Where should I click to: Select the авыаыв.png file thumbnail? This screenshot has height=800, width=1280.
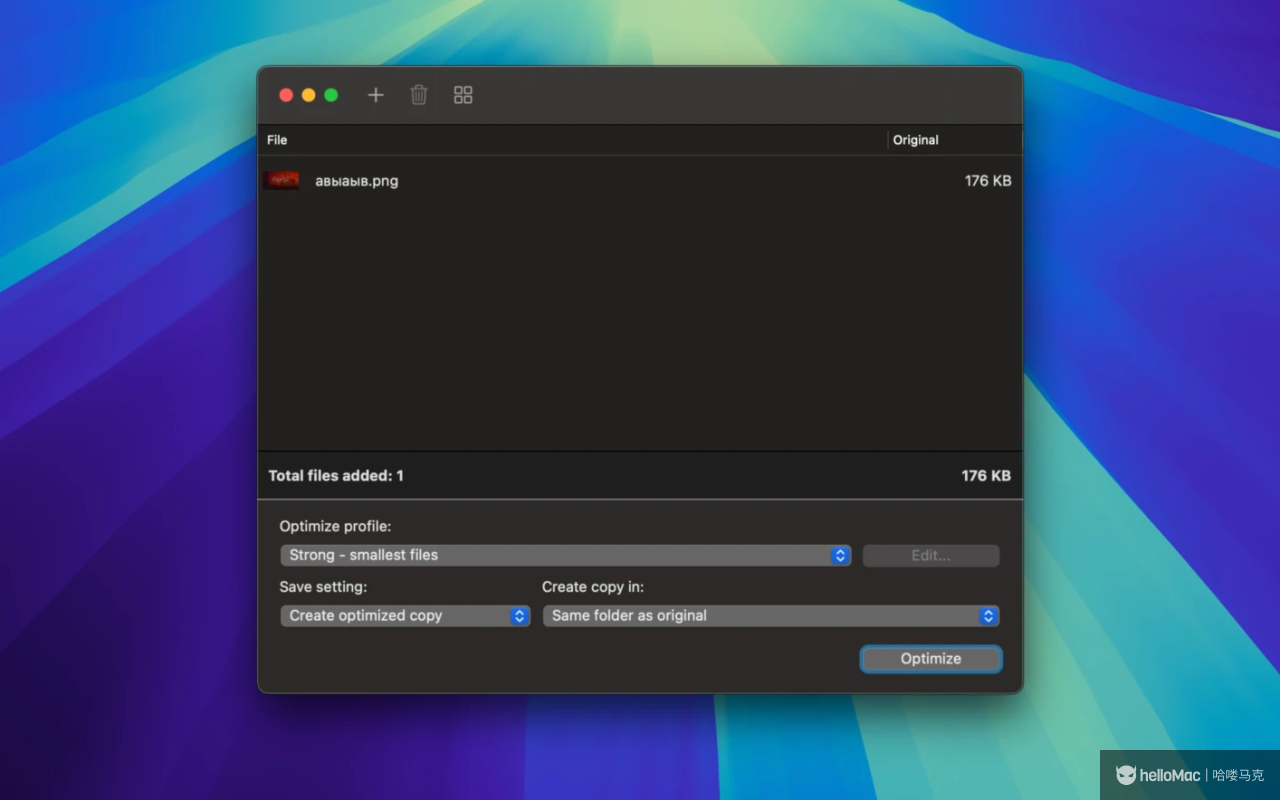pyautogui.click(x=281, y=181)
